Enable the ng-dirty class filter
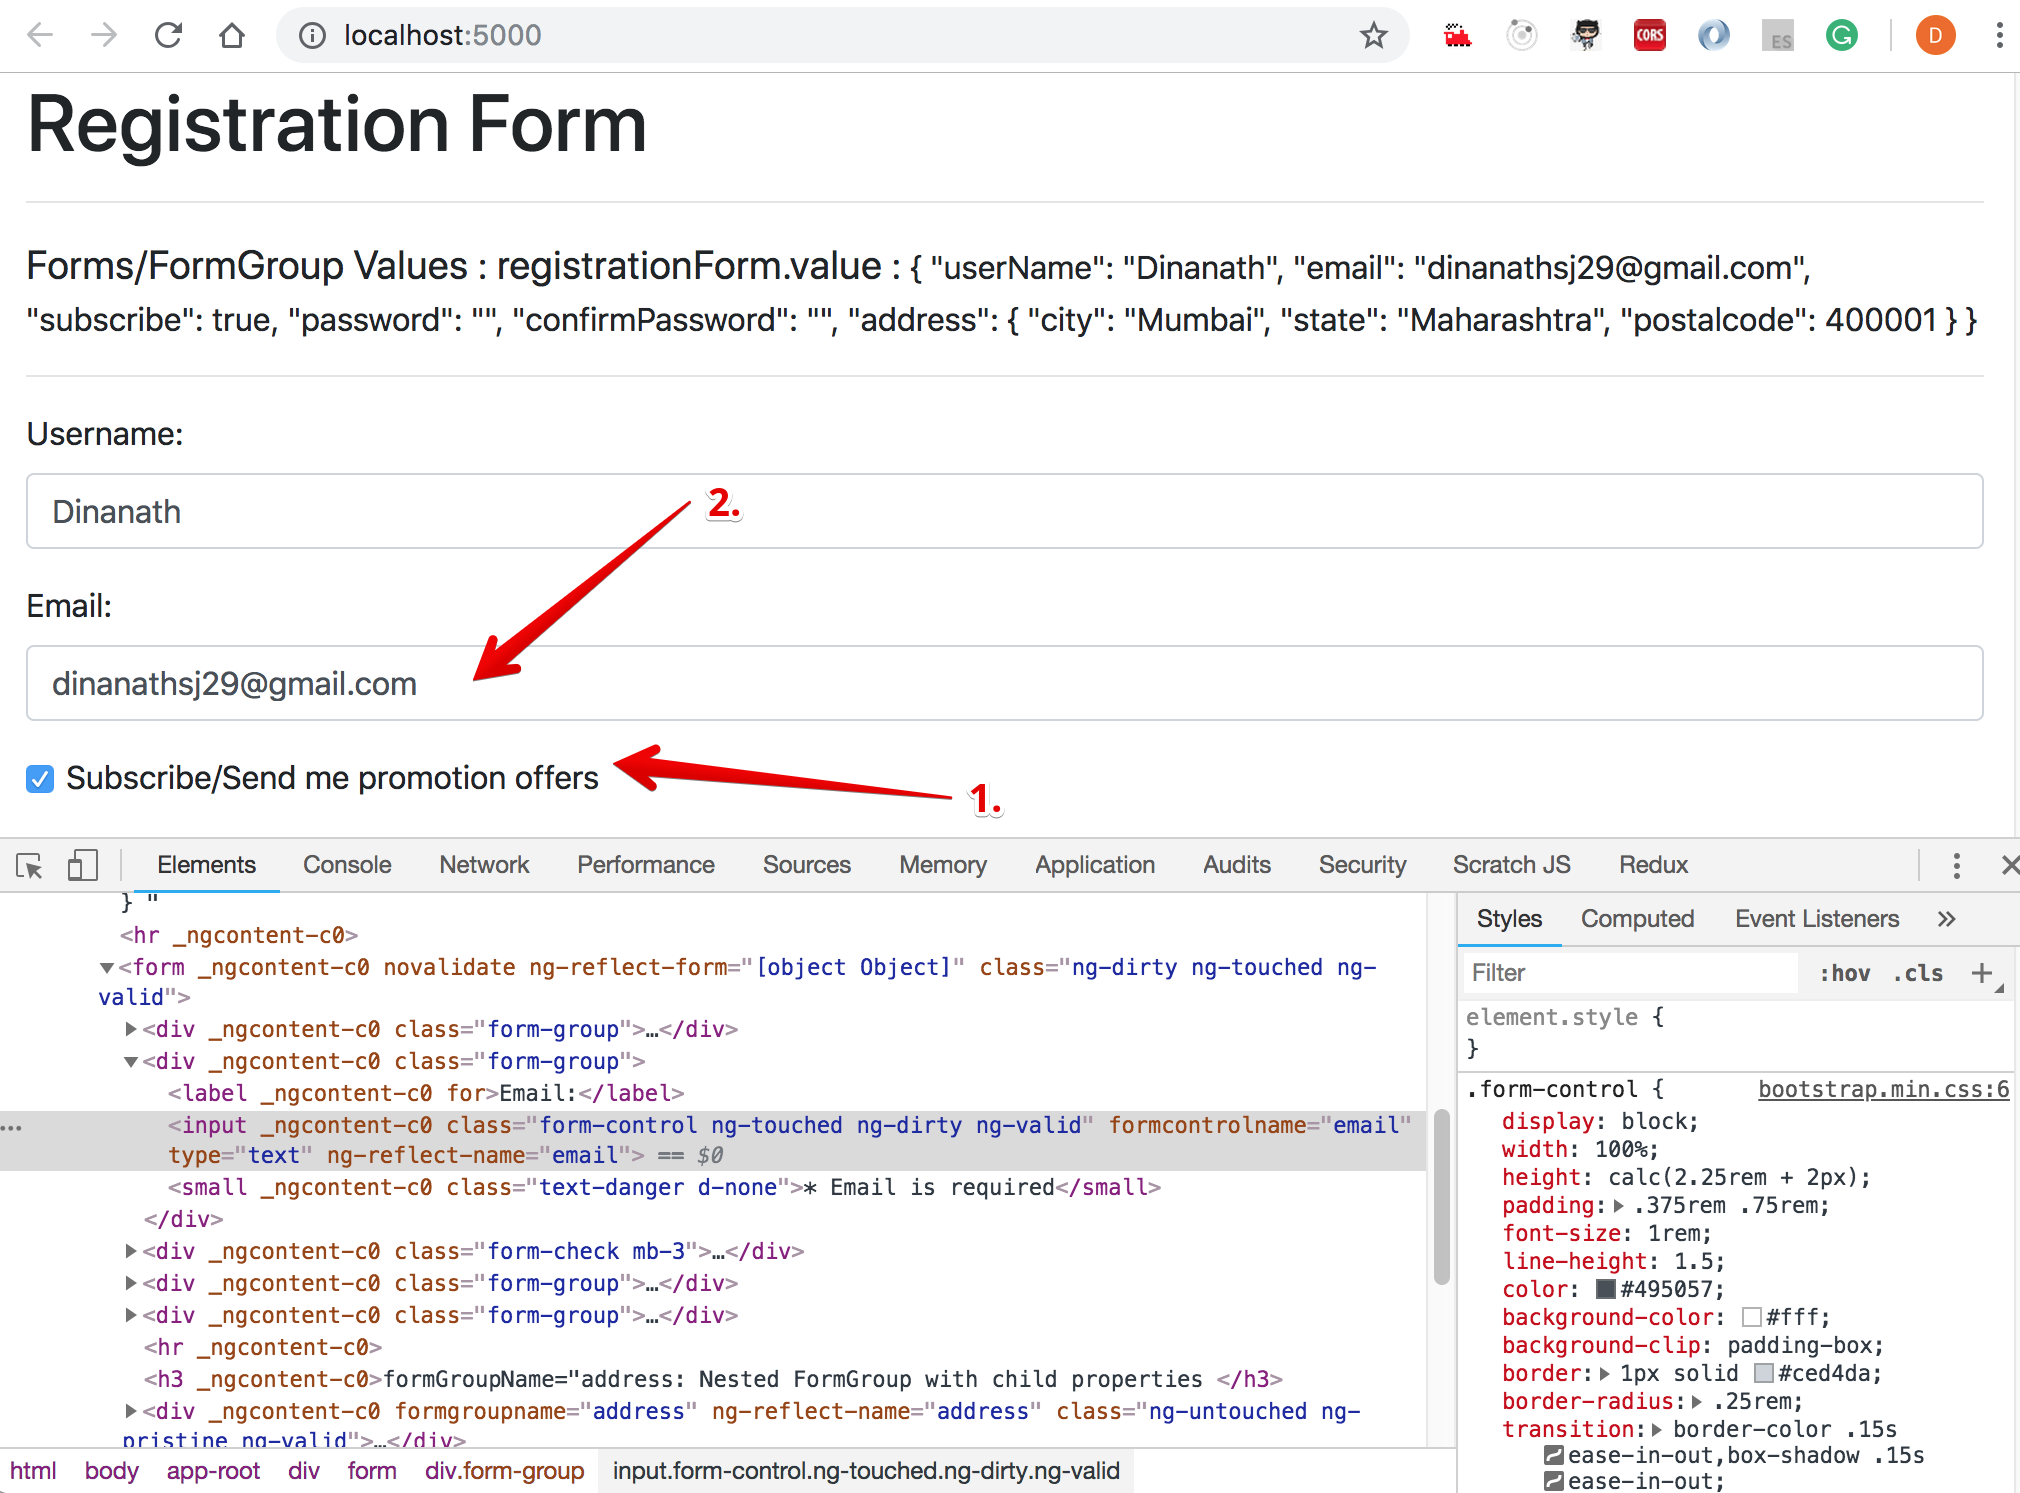The height and width of the screenshot is (1493, 2020). (x=1916, y=974)
